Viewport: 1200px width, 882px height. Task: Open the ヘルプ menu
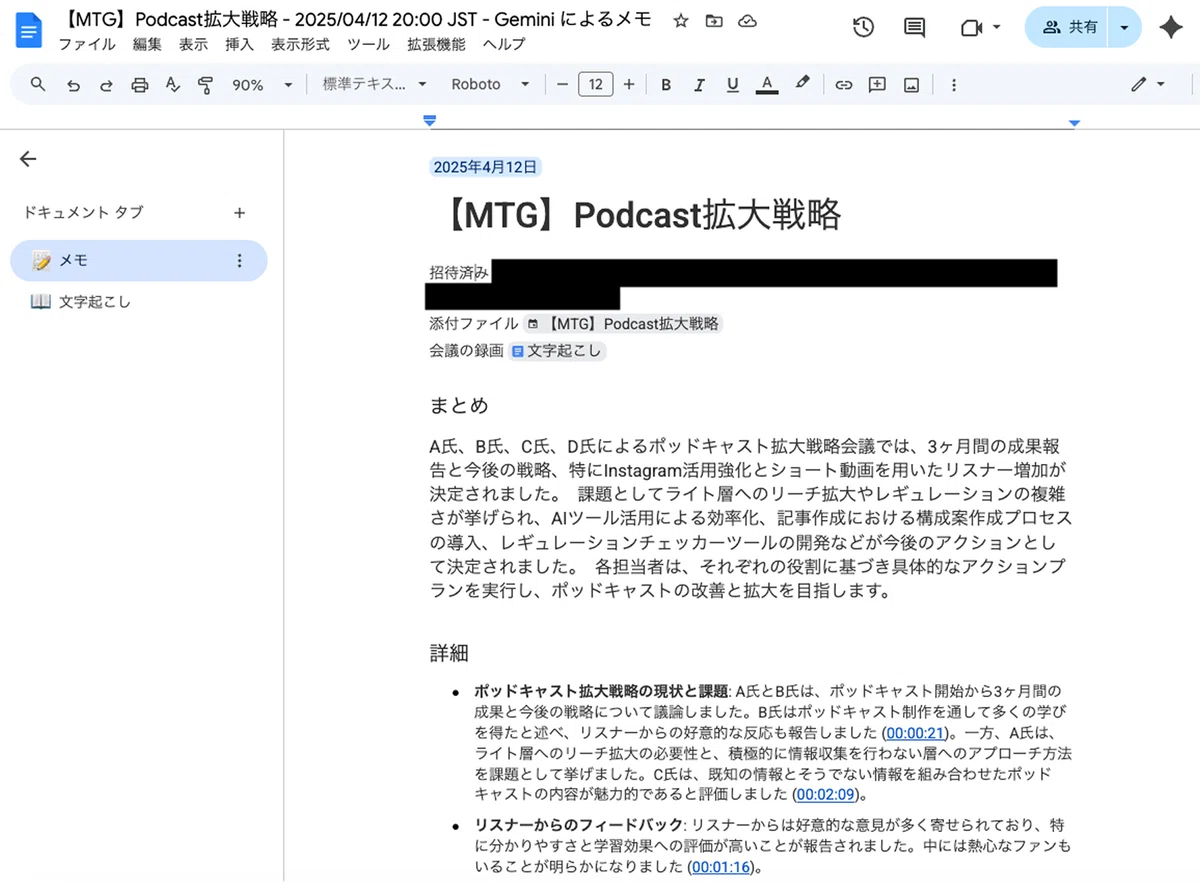pyautogui.click(x=504, y=45)
